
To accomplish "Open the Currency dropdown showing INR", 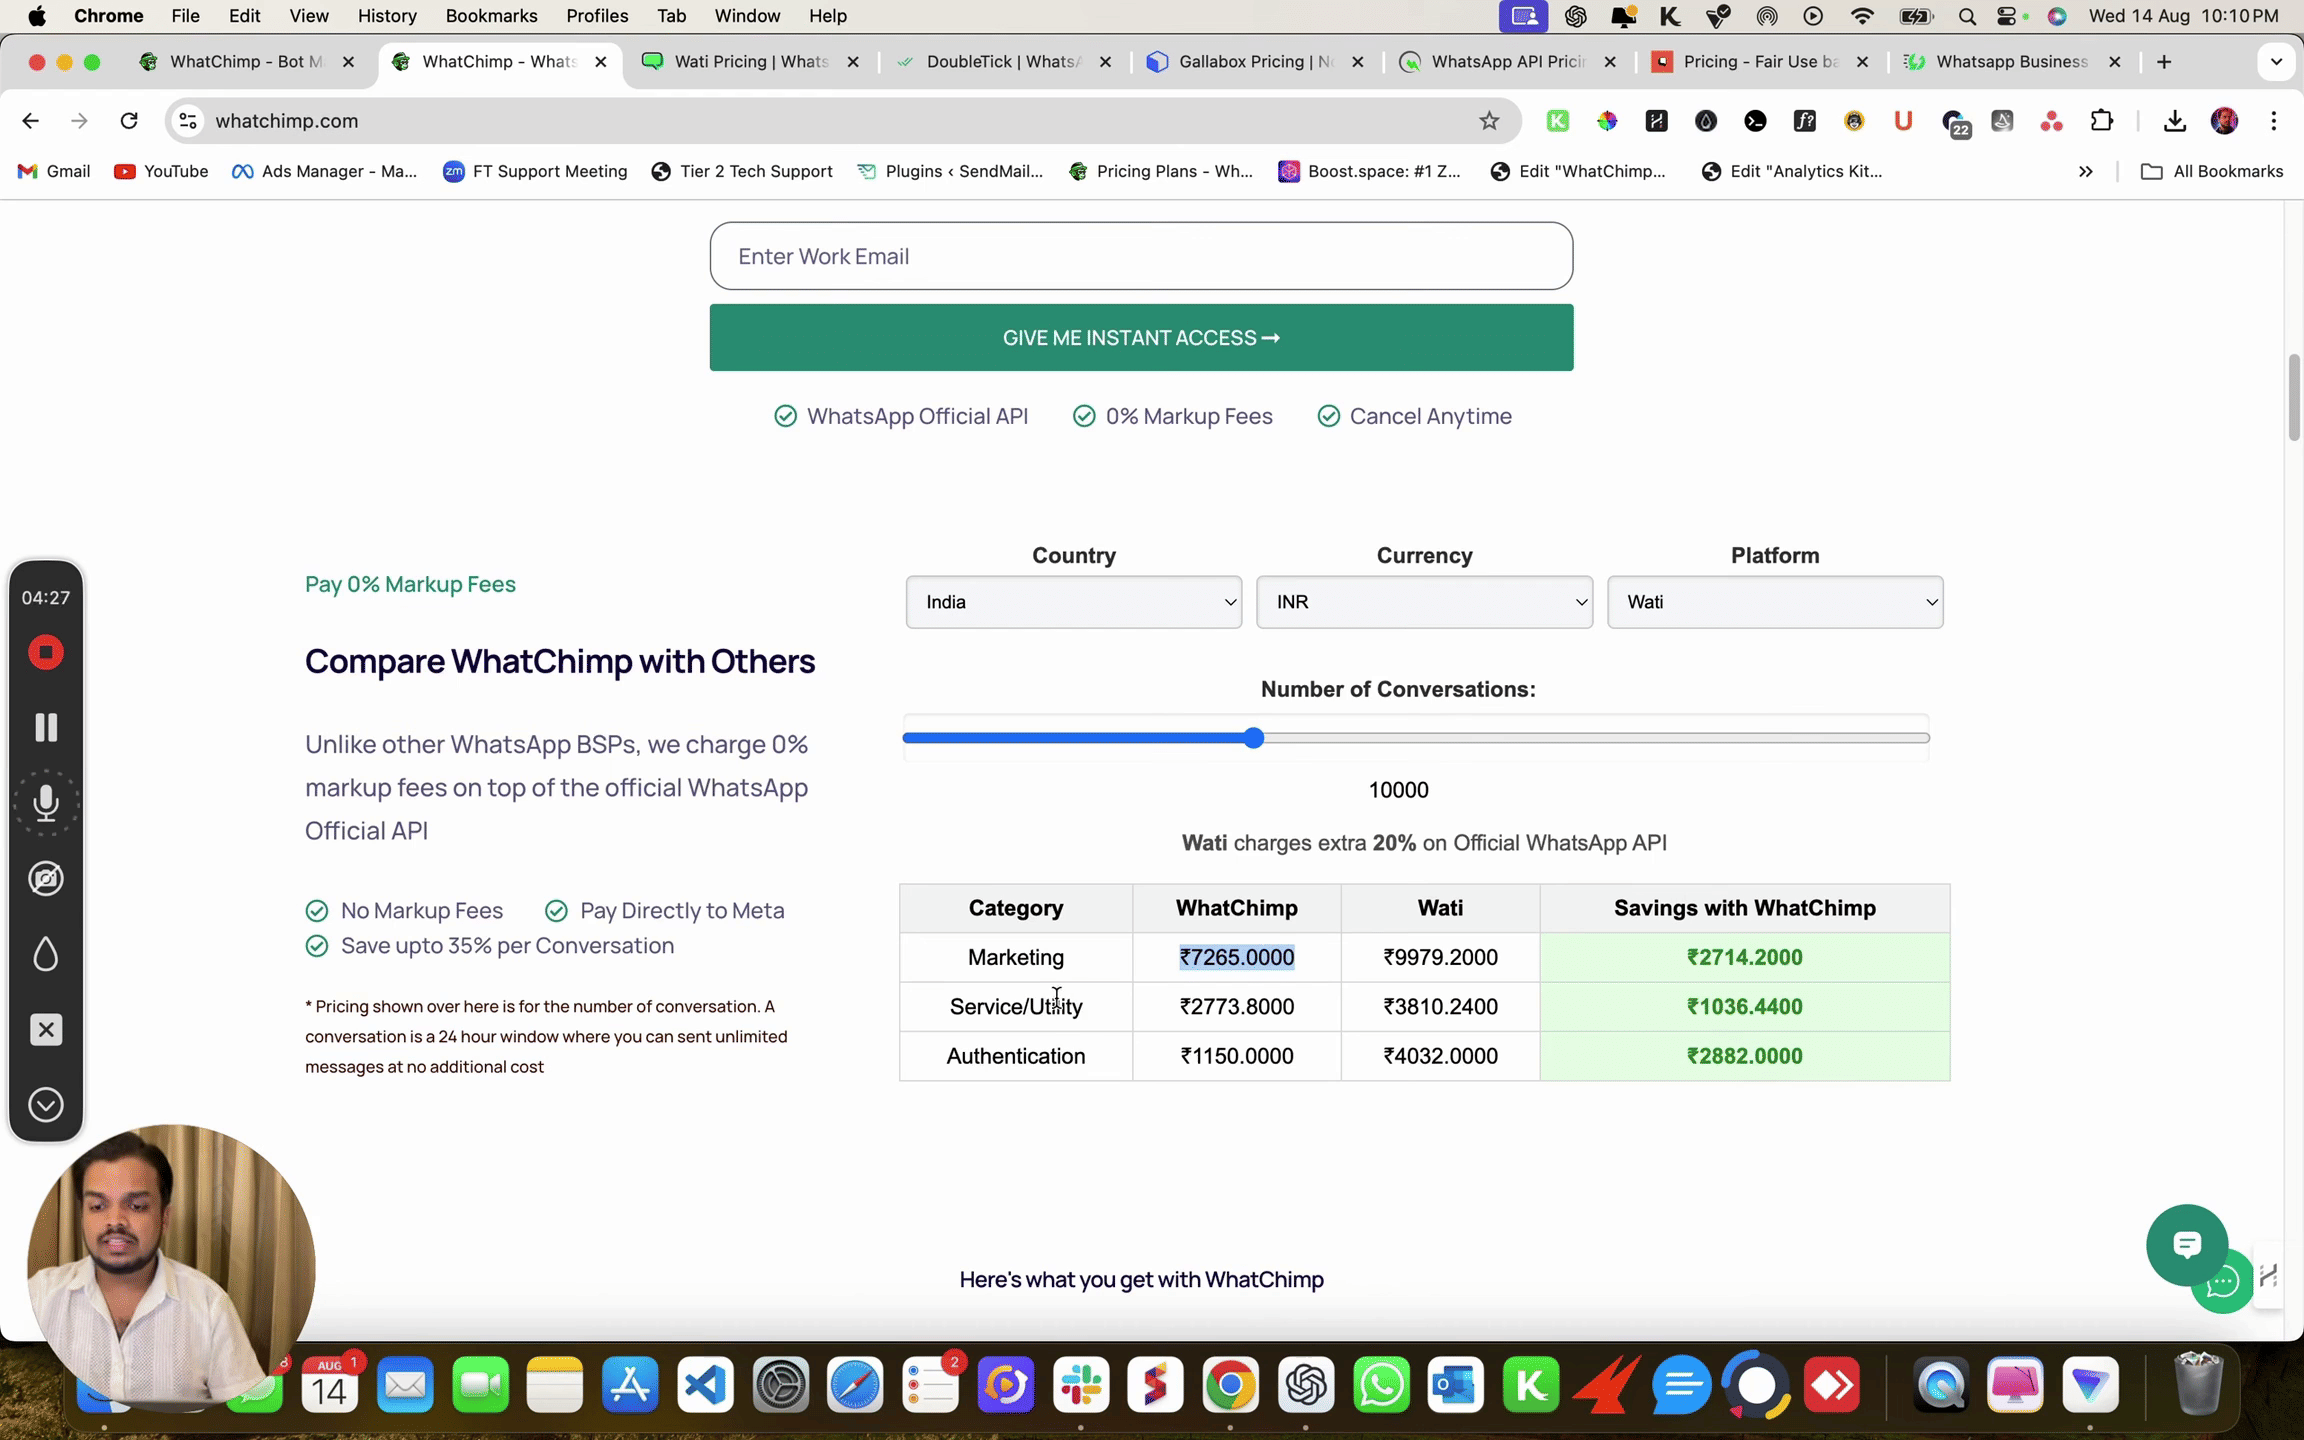I will pos(1424,602).
